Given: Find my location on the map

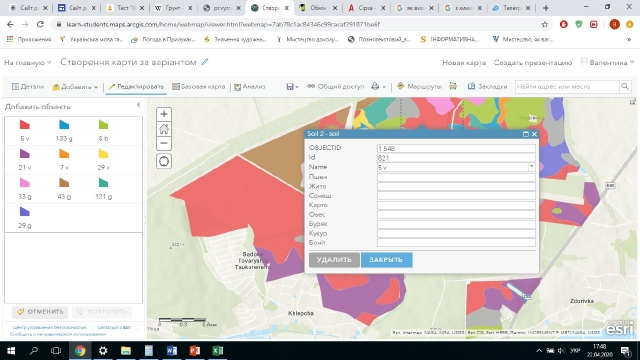Looking at the screenshot, I should 164,161.
